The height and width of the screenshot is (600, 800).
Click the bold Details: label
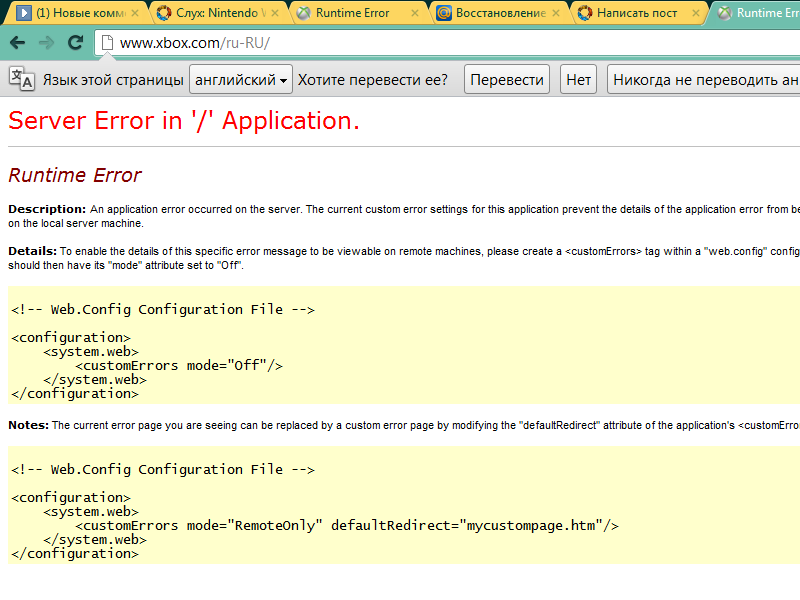coord(32,251)
